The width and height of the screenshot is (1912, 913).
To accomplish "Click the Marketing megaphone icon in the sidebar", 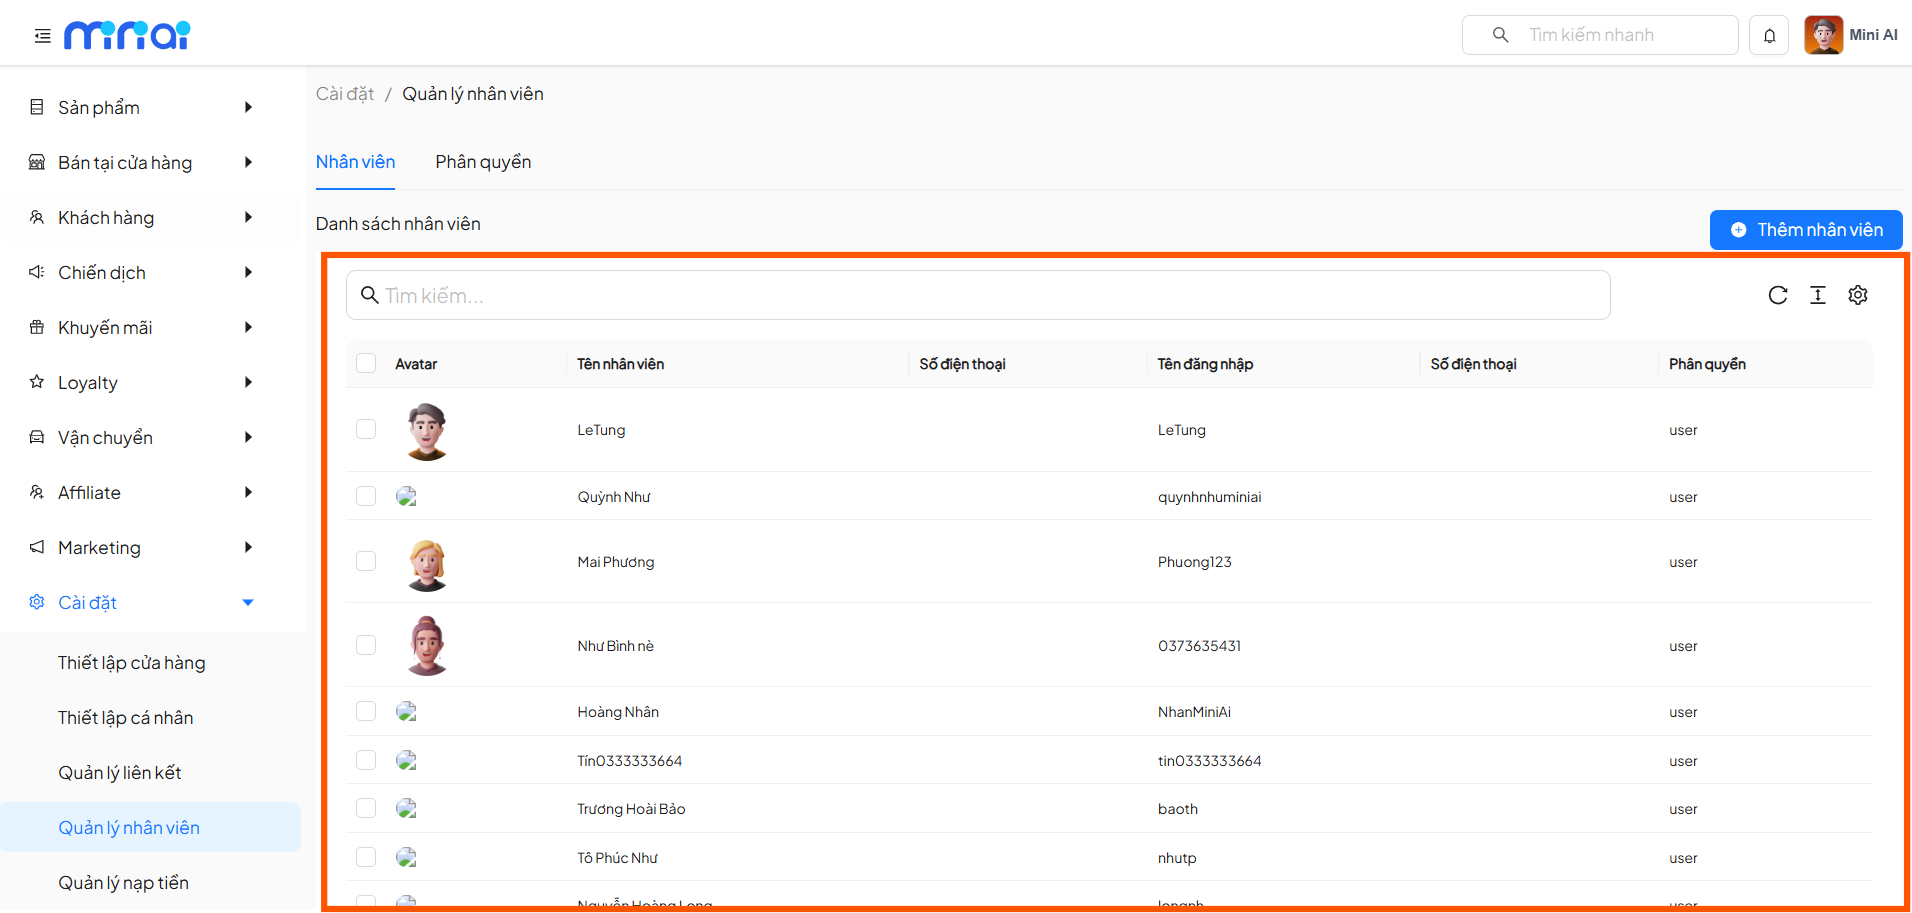I will [36, 546].
